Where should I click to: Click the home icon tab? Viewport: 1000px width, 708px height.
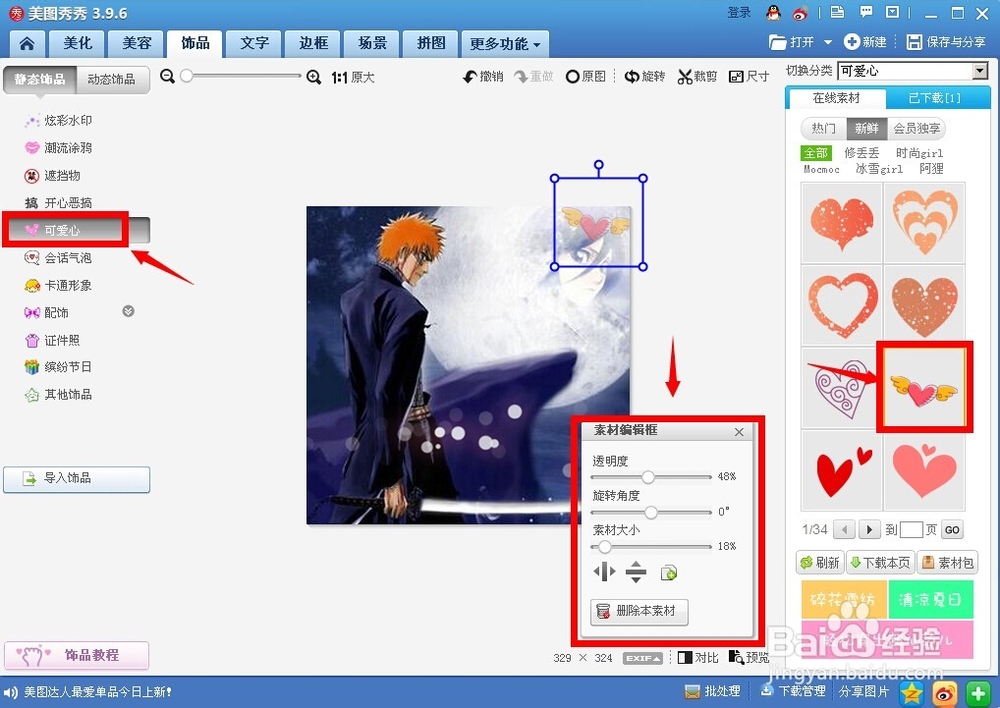tap(27, 43)
